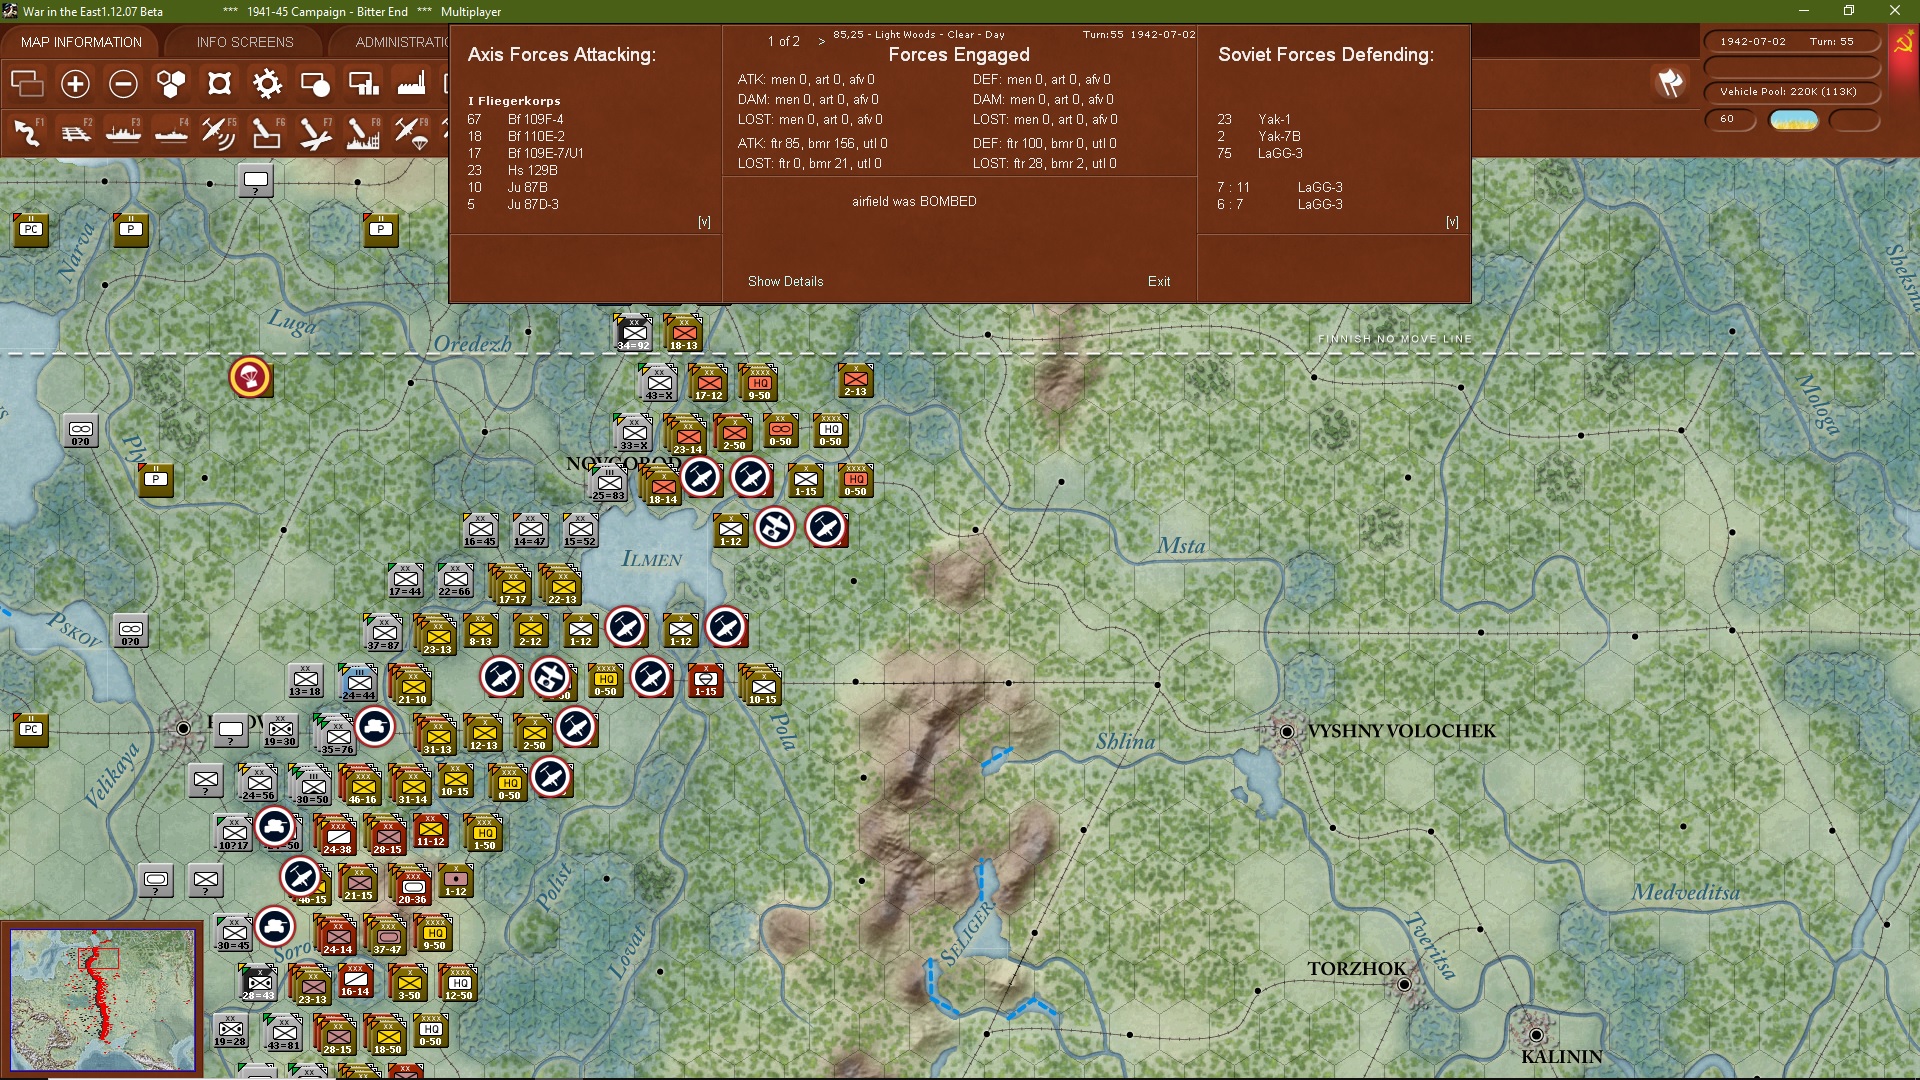
Task: Click the airborne parachute marker near Luga
Action: [250, 377]
